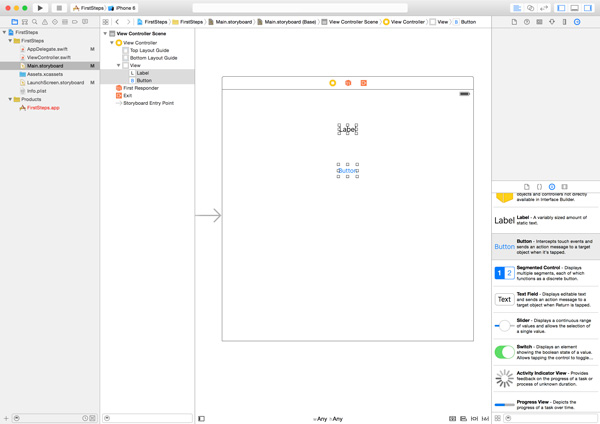Screen dimensions: 600x424
Task: Open the issue navigator warning triangle icon
Action: [45, 22]
